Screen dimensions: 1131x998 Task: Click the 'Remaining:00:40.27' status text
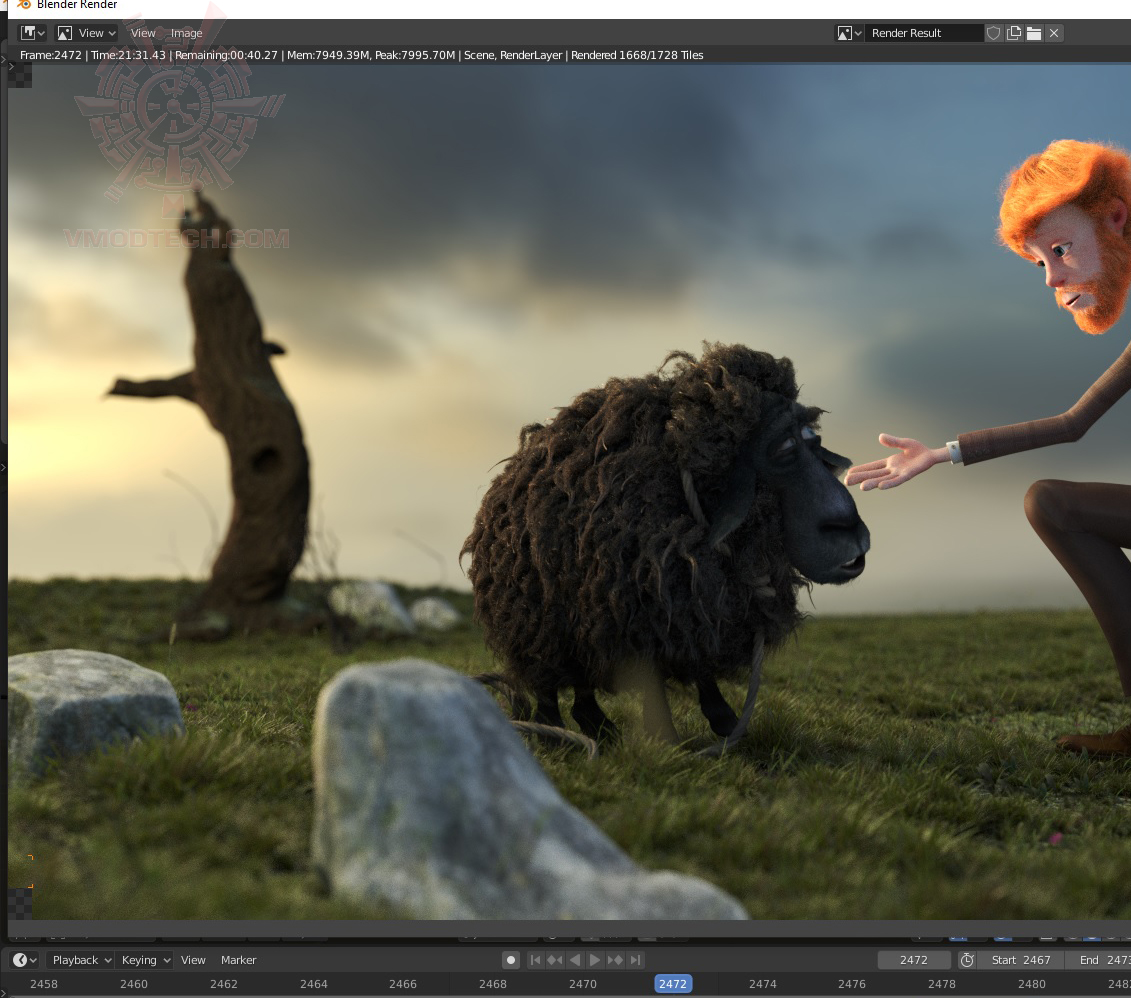click(x=226, y=55)
